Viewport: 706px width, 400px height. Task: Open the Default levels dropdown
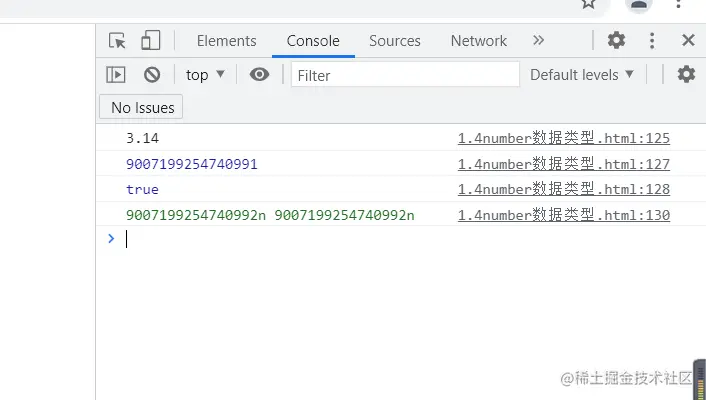pos(582,74)
